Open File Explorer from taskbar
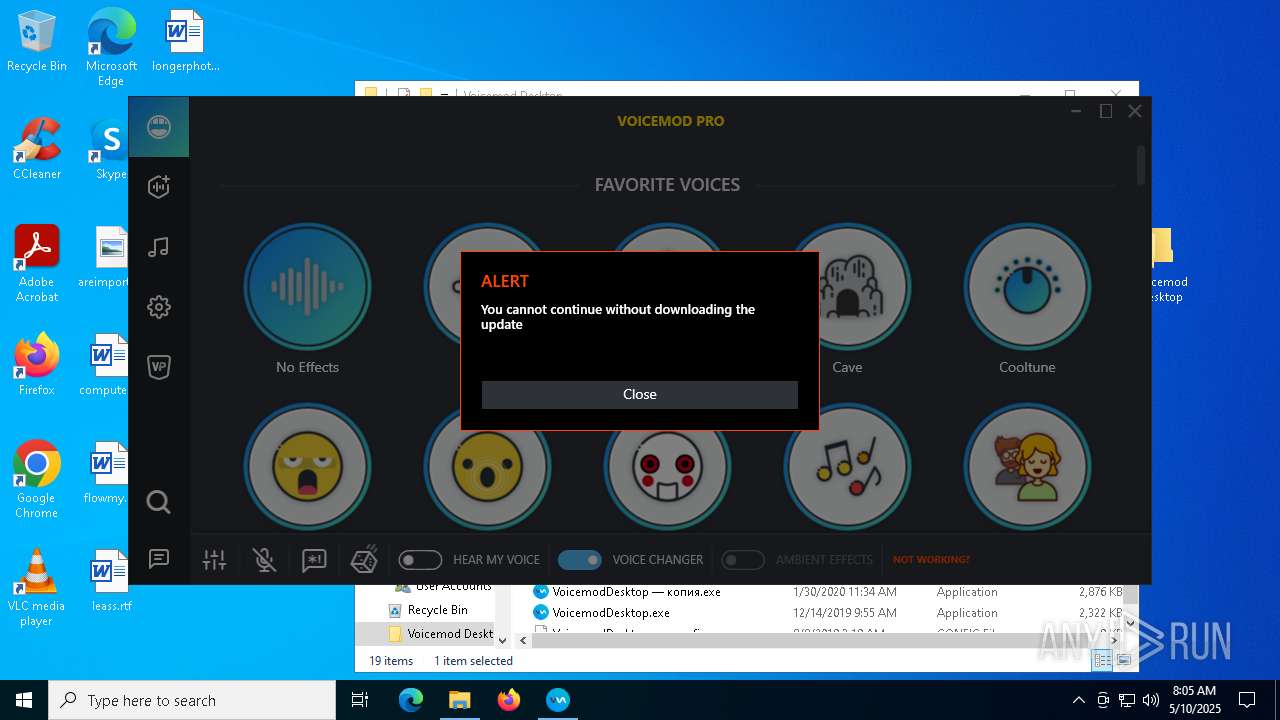 [459, 700]
